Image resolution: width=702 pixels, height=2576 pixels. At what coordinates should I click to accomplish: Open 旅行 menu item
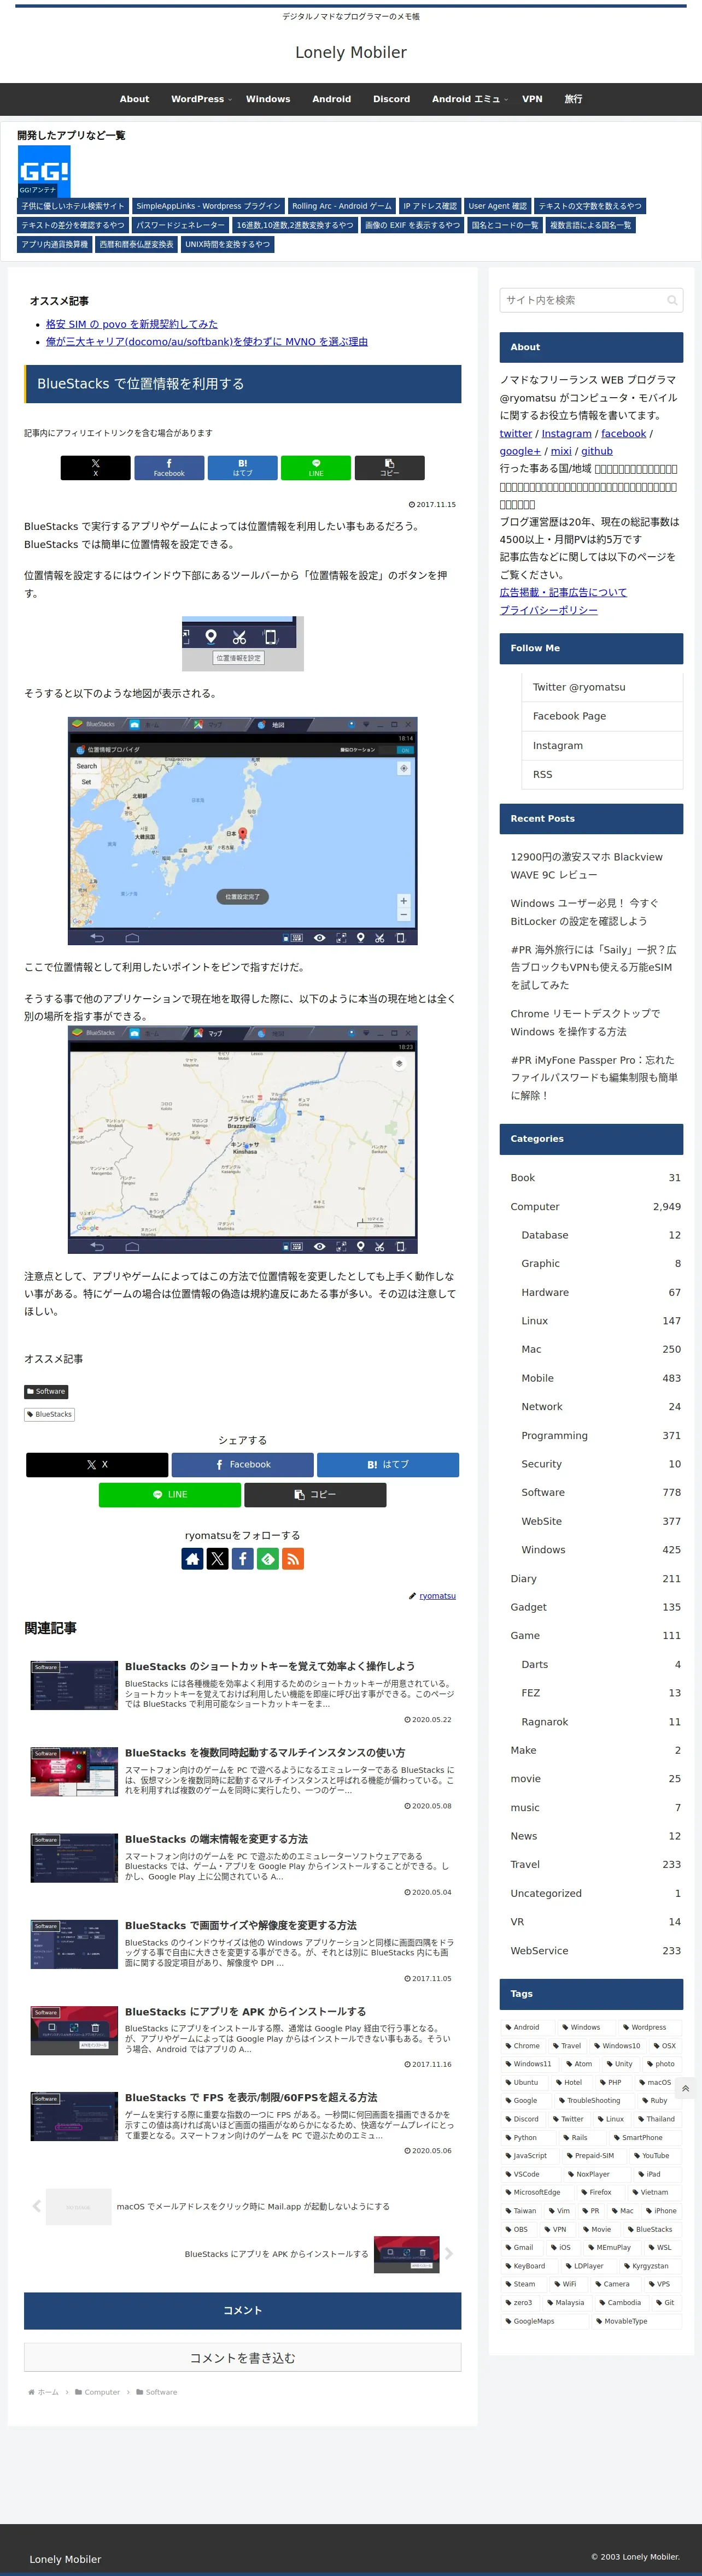(573, 99)
